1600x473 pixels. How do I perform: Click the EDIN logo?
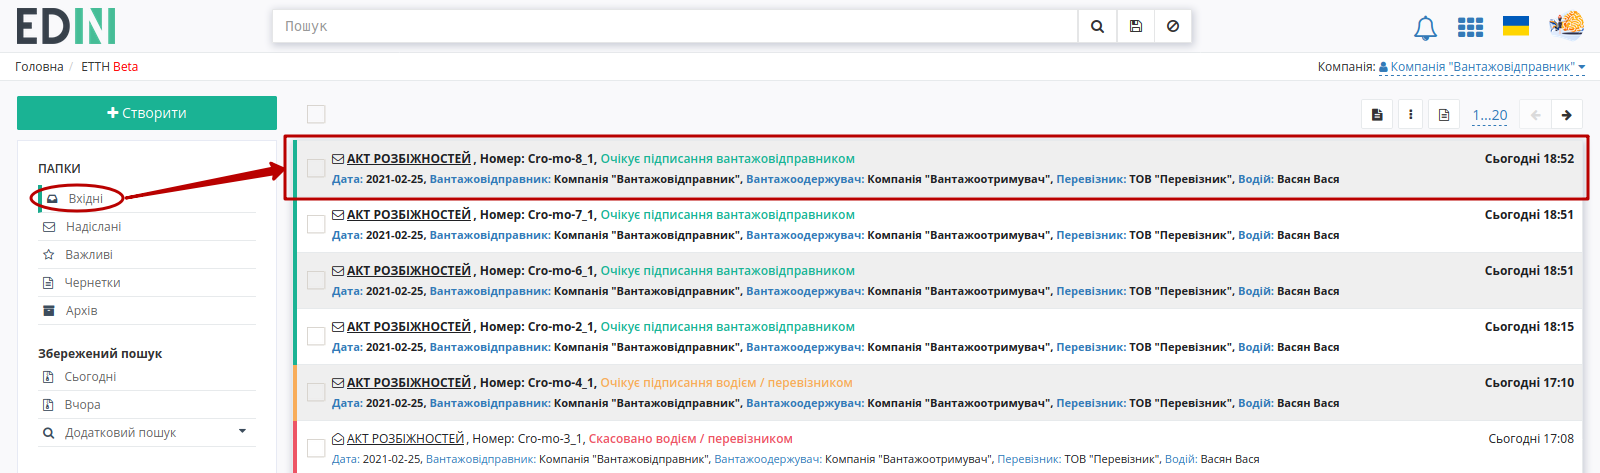click(66, 26)
